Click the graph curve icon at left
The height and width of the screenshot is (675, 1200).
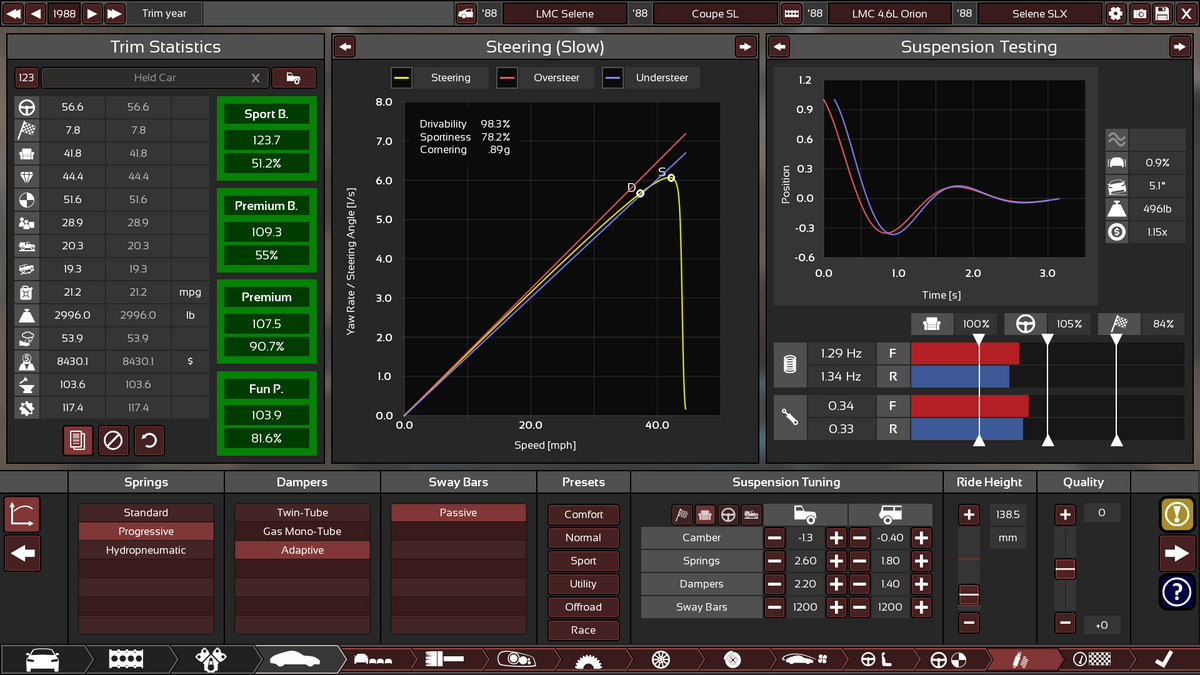coord(22,514)
